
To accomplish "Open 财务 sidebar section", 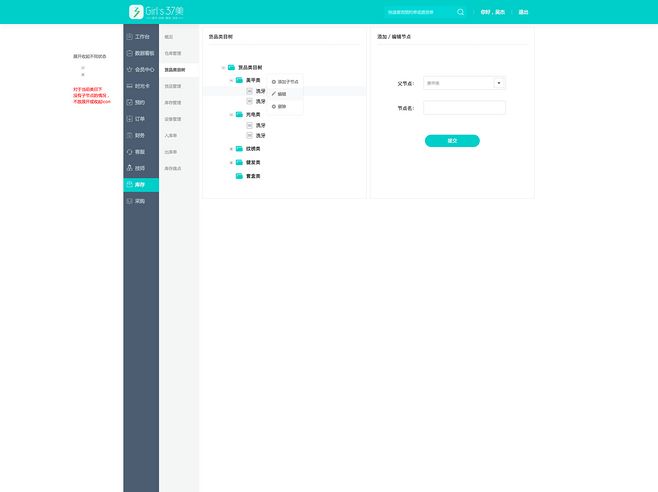I will pyautogui.click(x=141, y=135).
